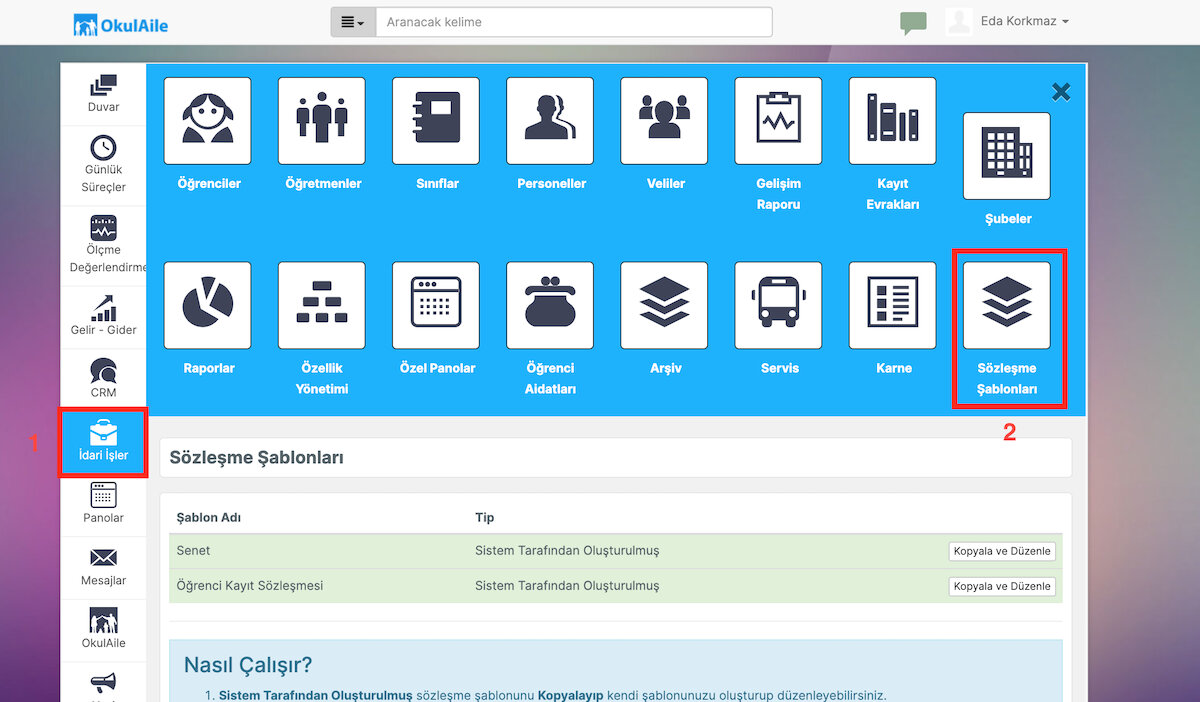Select İdari İşler in the sidebar

[103, 441]
